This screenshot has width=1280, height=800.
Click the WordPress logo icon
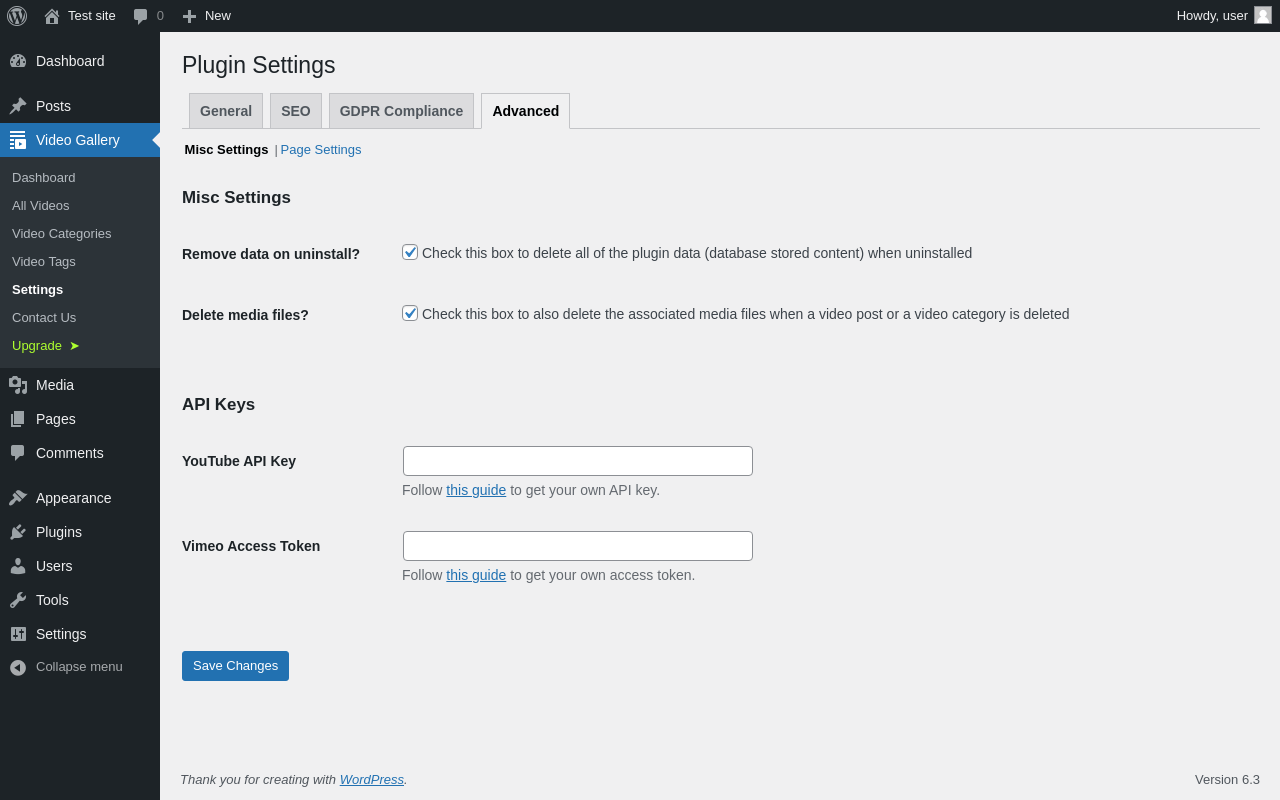[17, 16]
